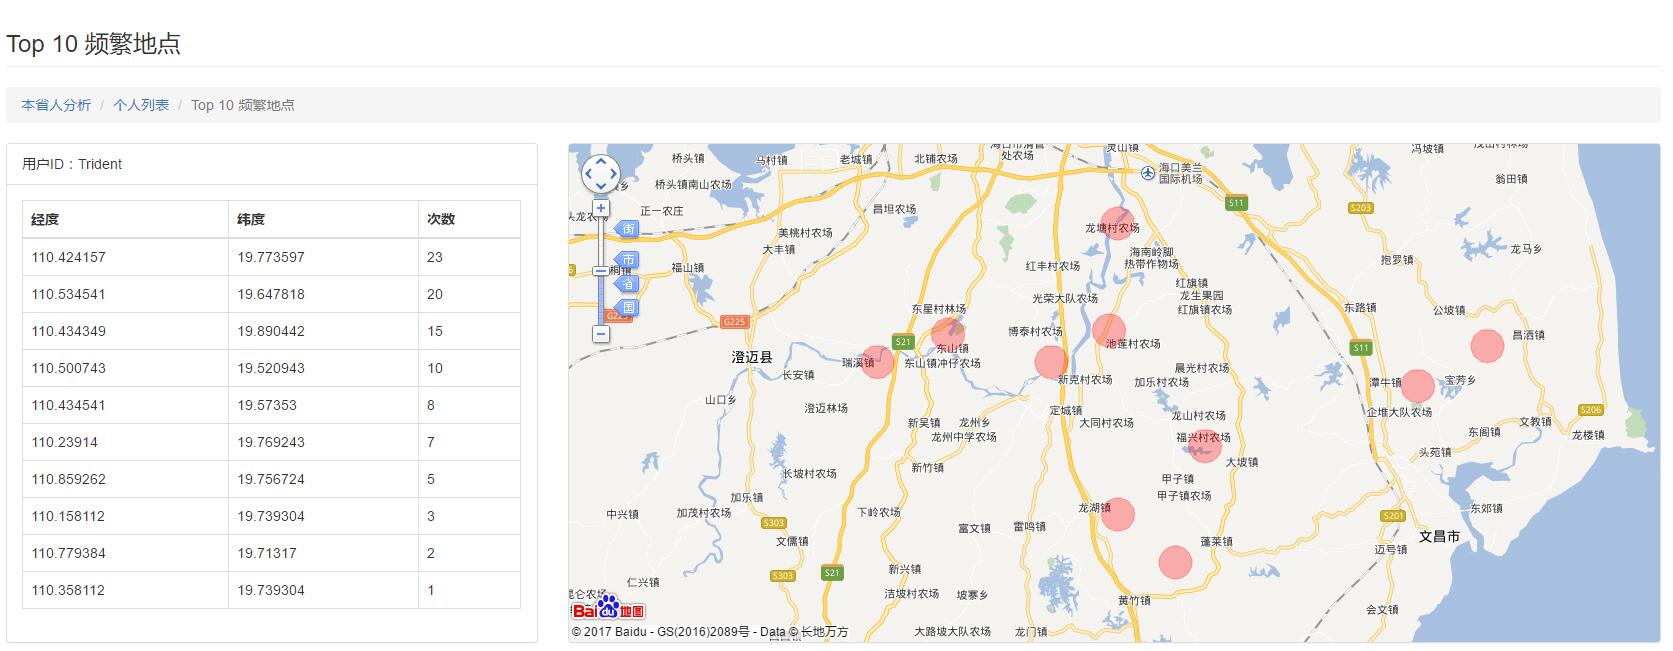Click the map zoom in plus button
Screen dimensions: 1673x651
(600, 209)
